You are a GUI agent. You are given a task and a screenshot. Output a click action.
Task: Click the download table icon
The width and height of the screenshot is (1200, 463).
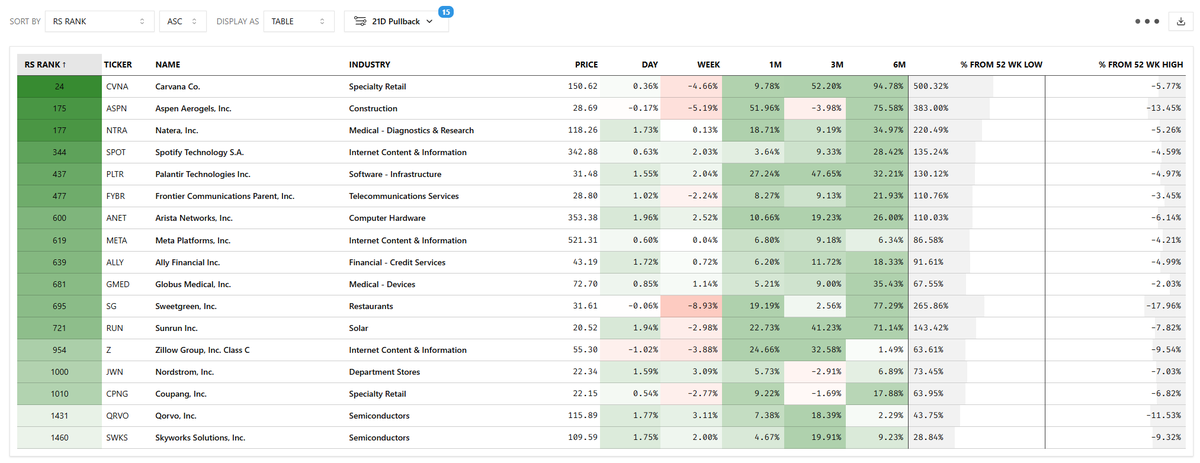point(1180,21)
